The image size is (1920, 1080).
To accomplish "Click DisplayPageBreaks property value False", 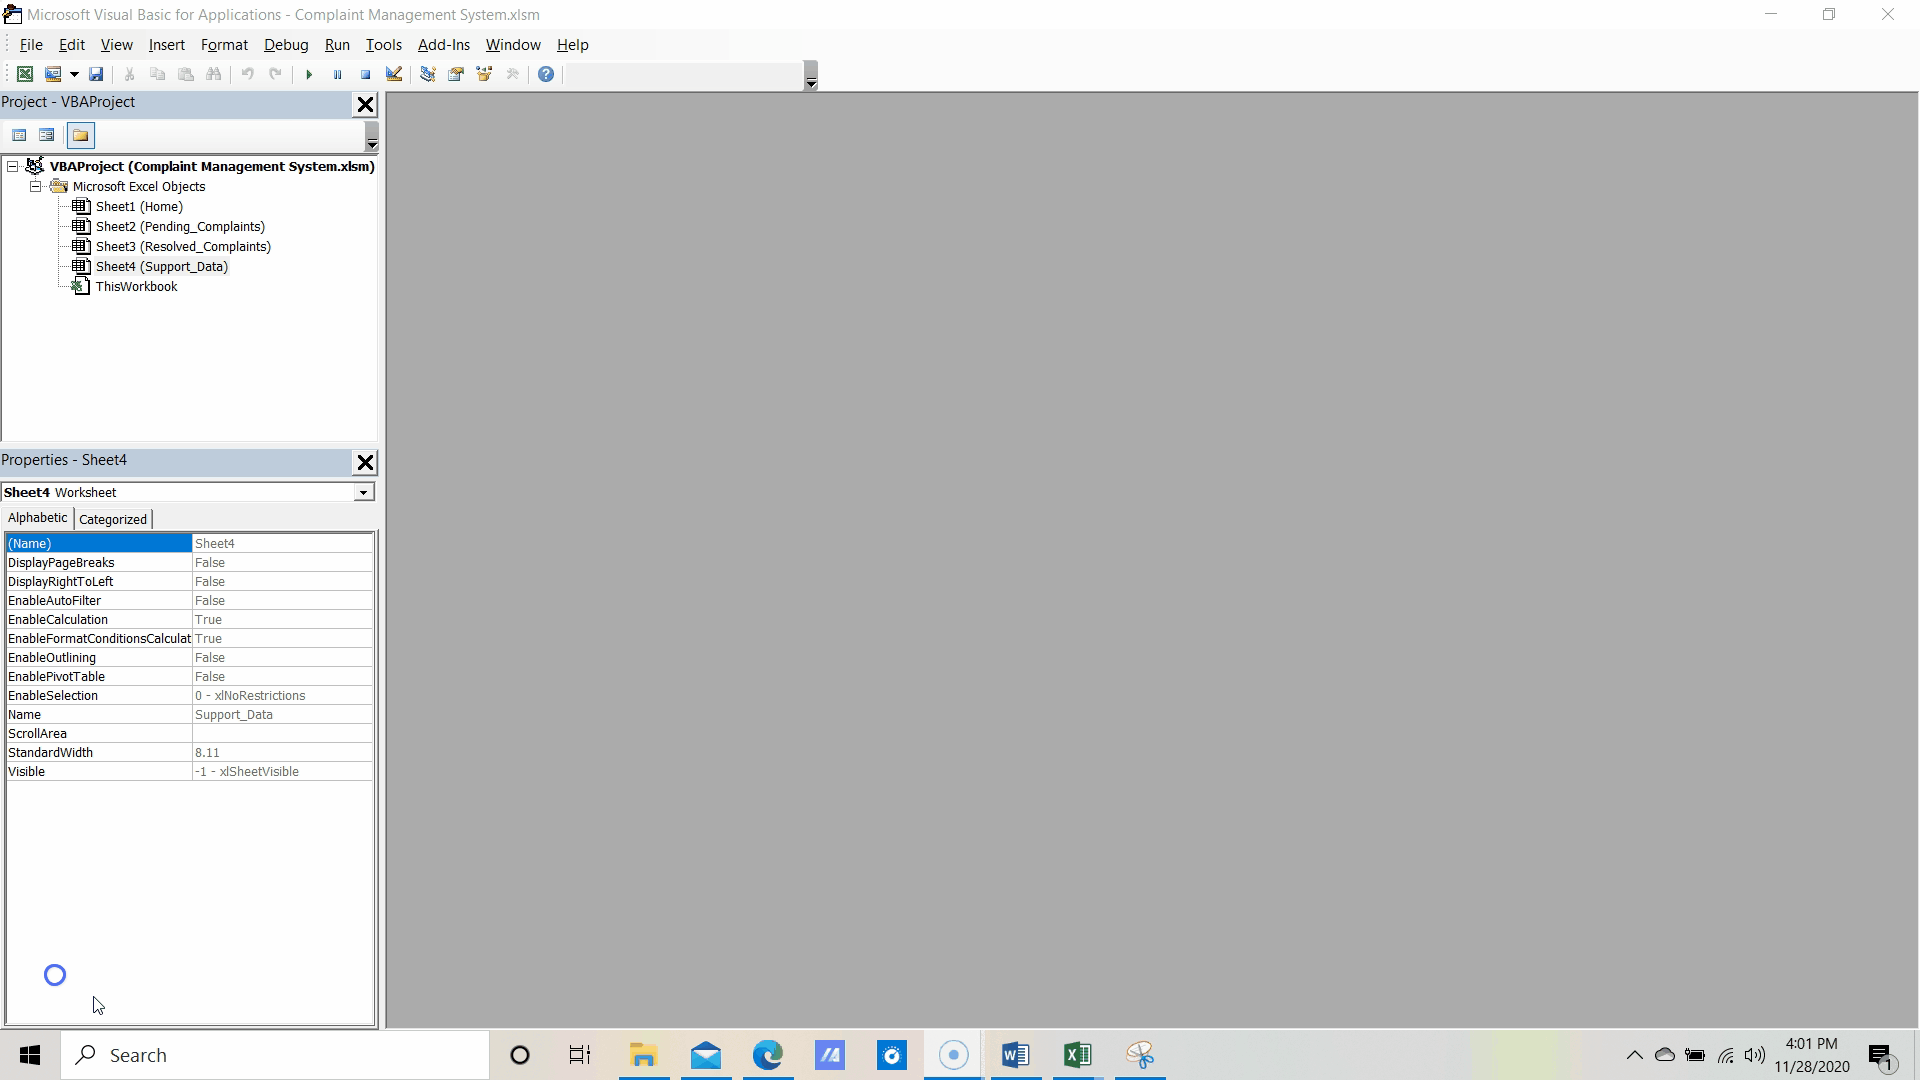I will click(282, 562).
